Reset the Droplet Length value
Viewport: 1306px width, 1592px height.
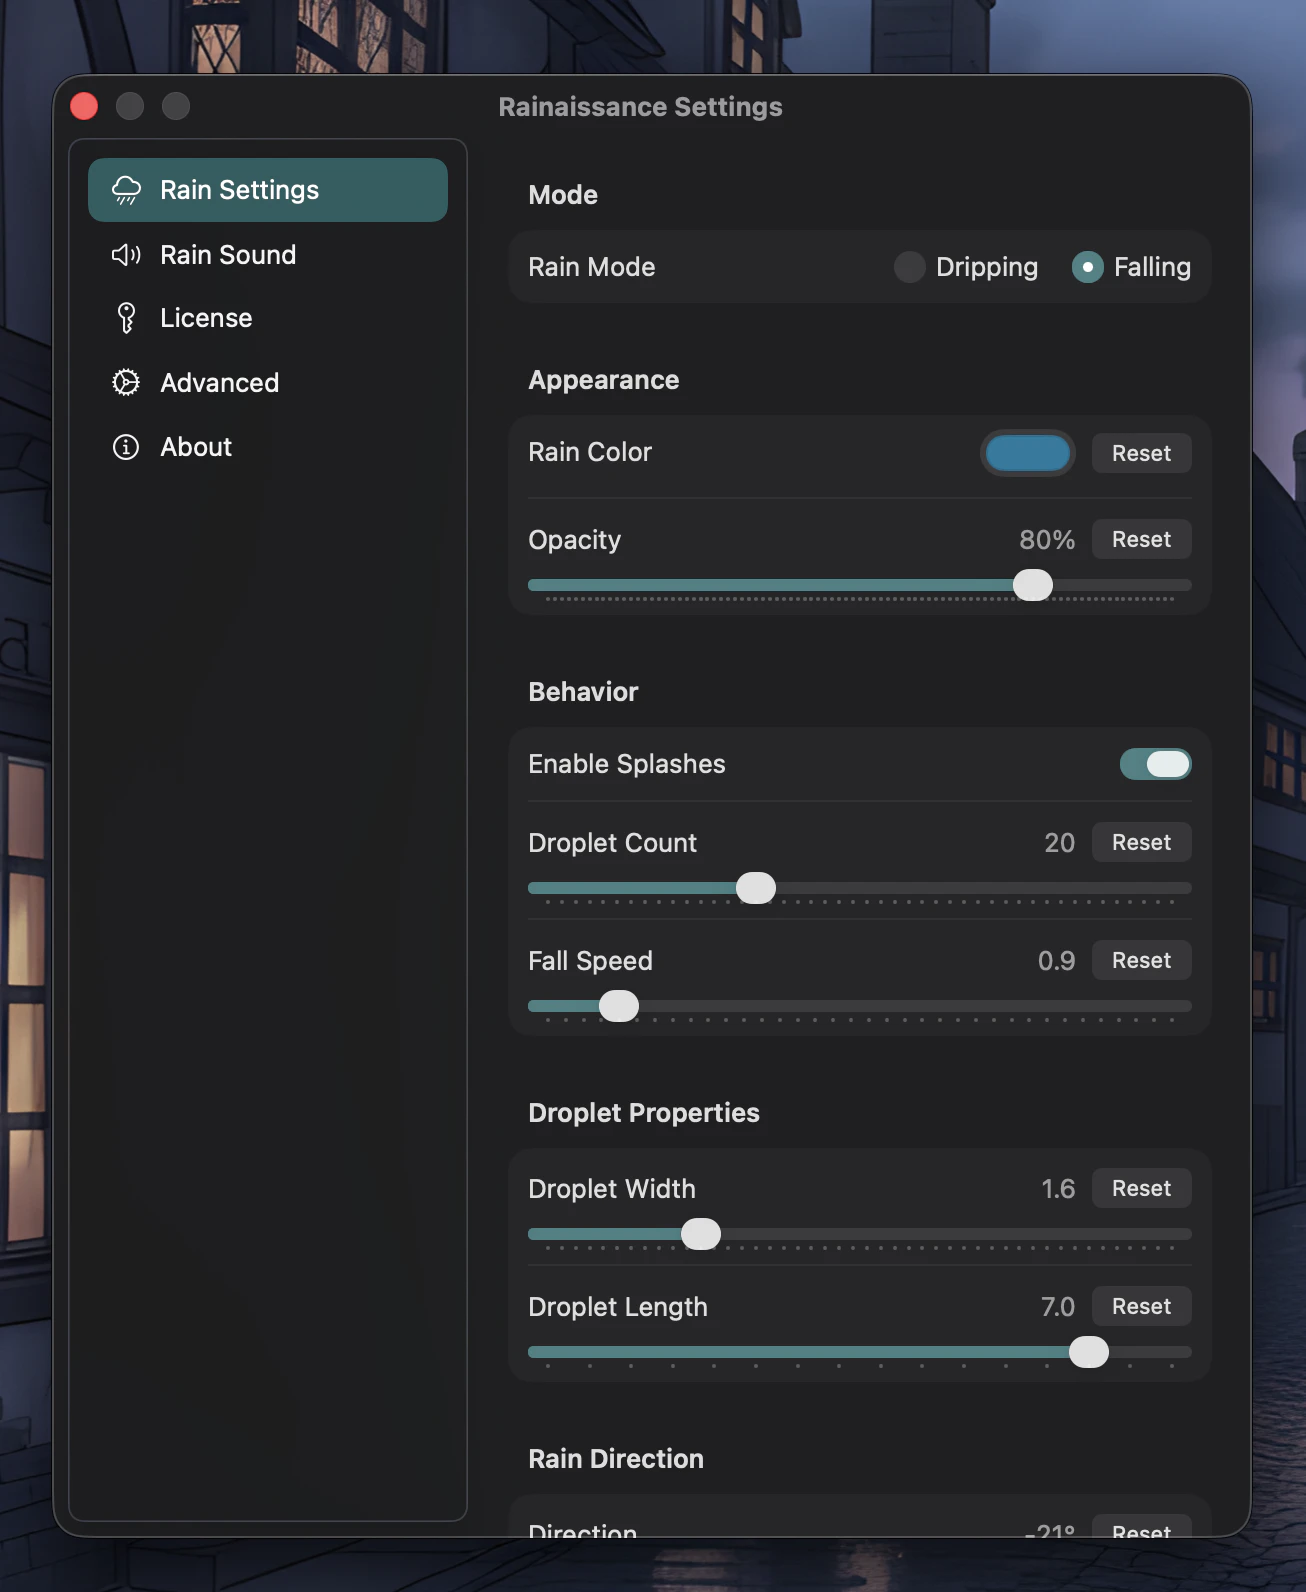pos(1141,1306)
